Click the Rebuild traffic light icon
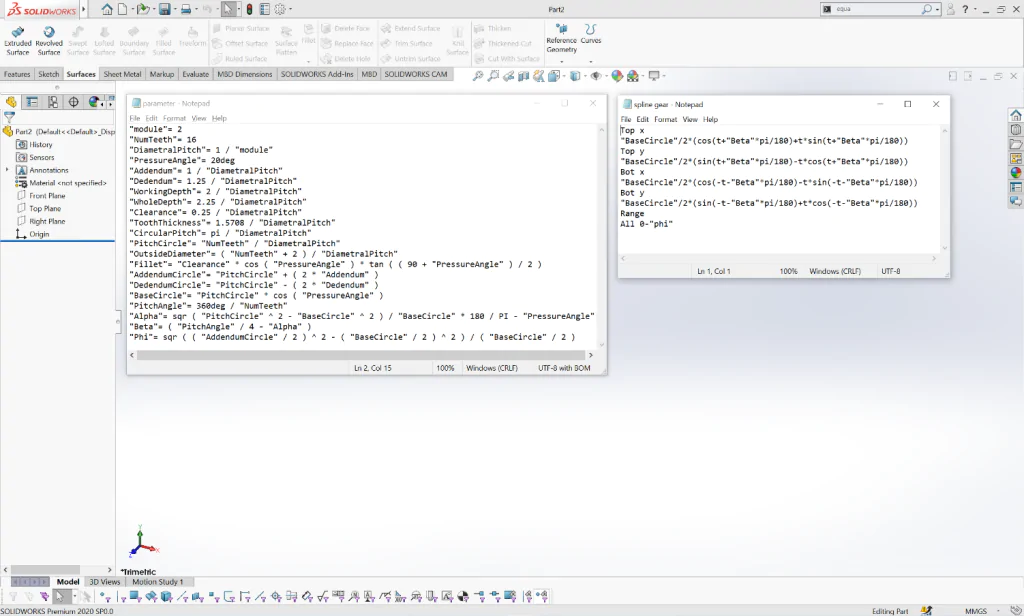 pos(249,9)
